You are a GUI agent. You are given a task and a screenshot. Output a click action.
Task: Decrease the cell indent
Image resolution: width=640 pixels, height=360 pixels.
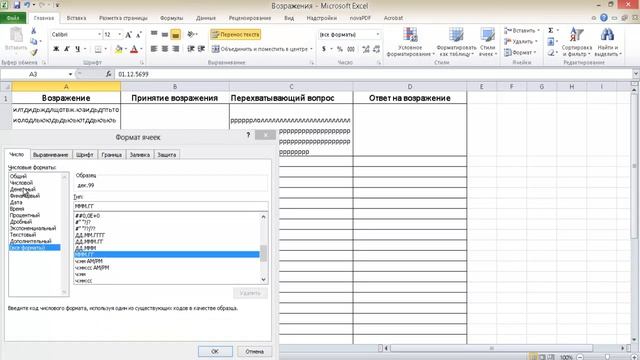tap(191, 49)
